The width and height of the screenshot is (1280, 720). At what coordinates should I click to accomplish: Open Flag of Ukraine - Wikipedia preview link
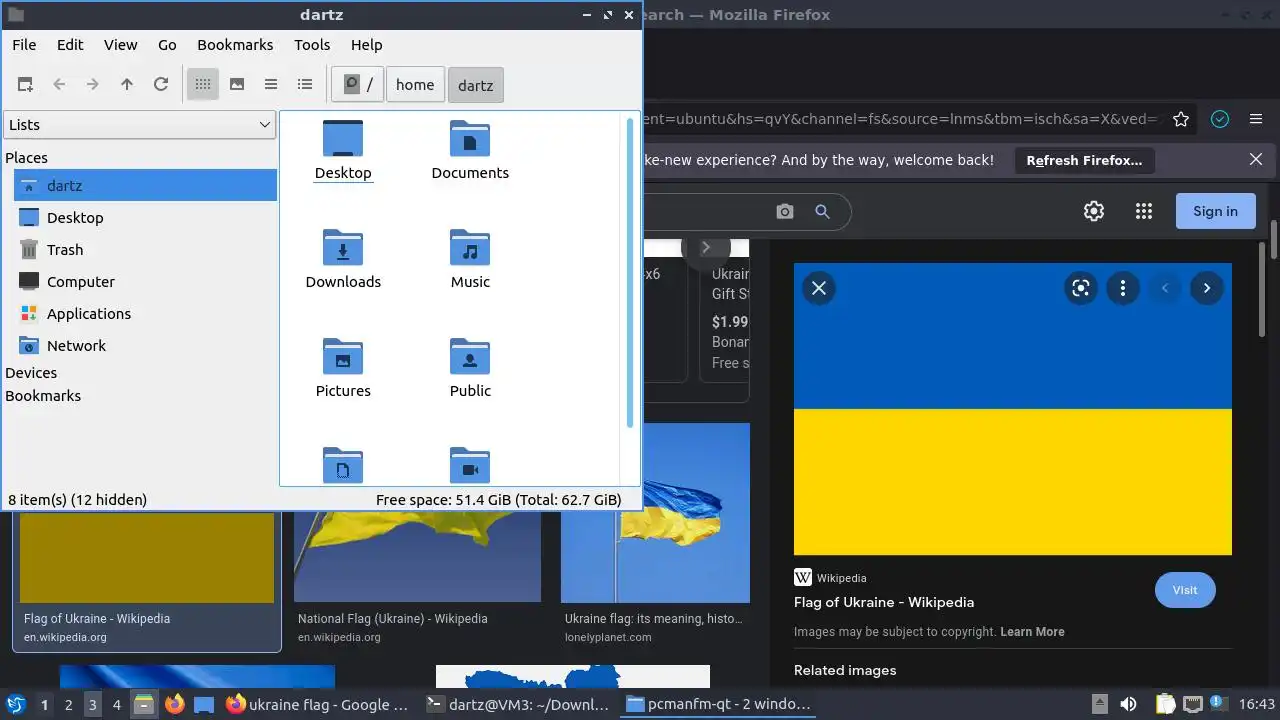pyautogui.click(x=884, y=602)
